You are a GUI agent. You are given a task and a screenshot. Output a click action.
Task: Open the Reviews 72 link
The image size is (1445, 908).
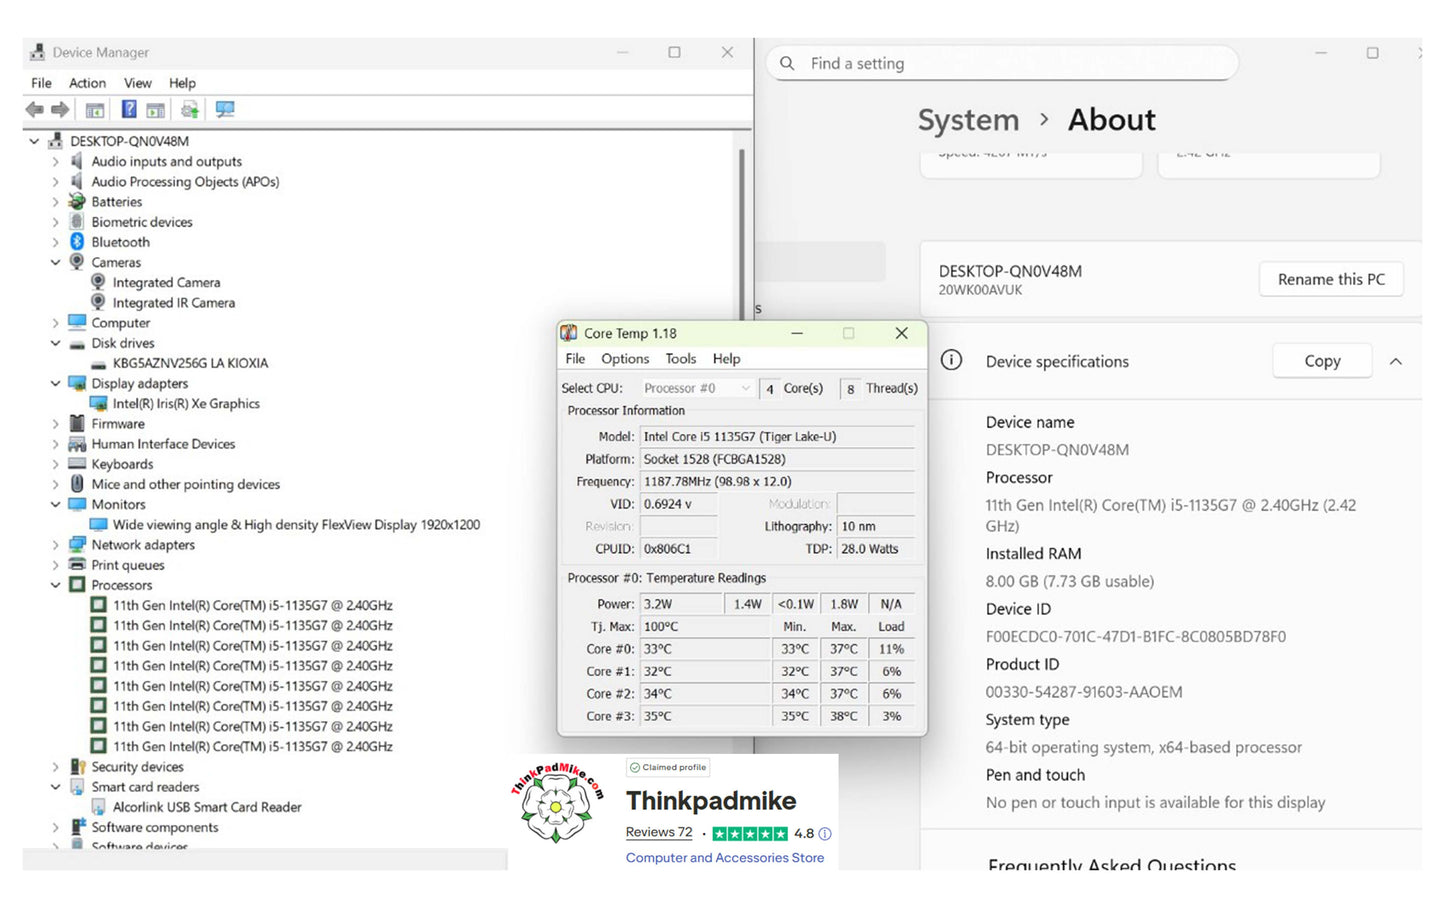pos(658,833)
